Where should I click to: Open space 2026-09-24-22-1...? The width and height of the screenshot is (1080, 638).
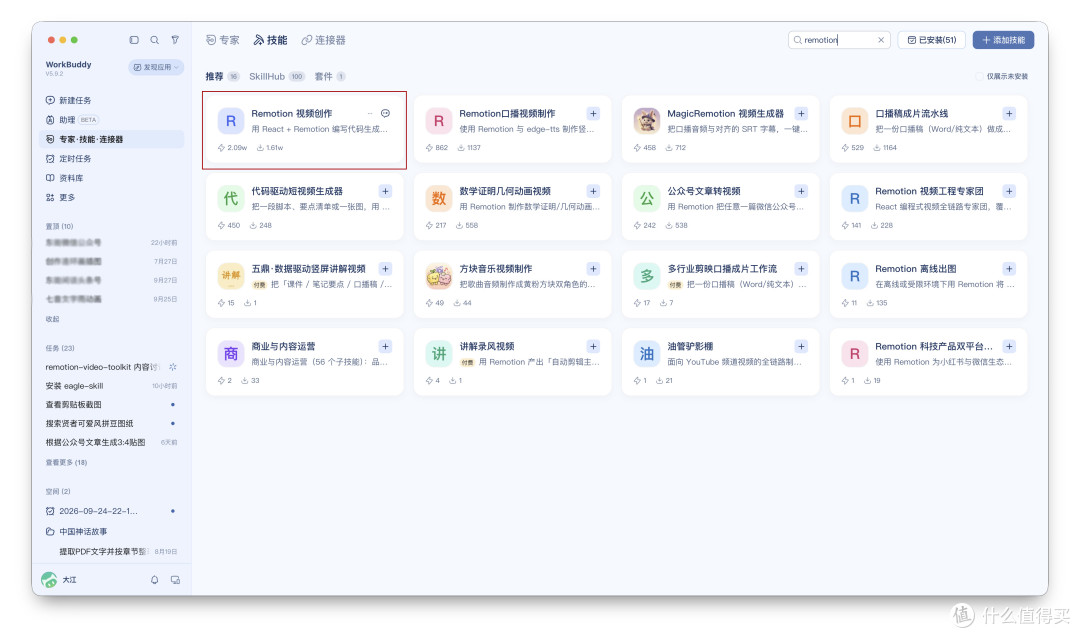[x=112, y=511]
